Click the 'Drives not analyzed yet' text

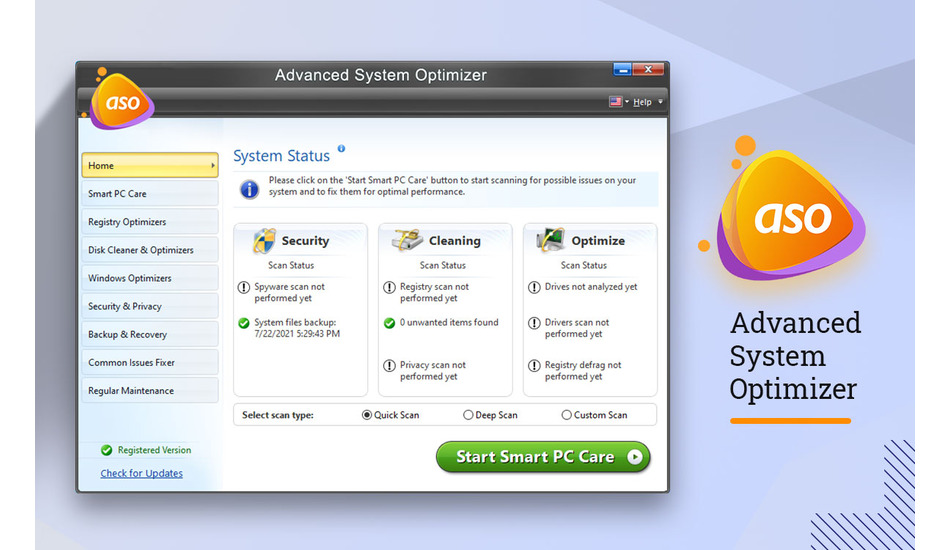(591, 287)
